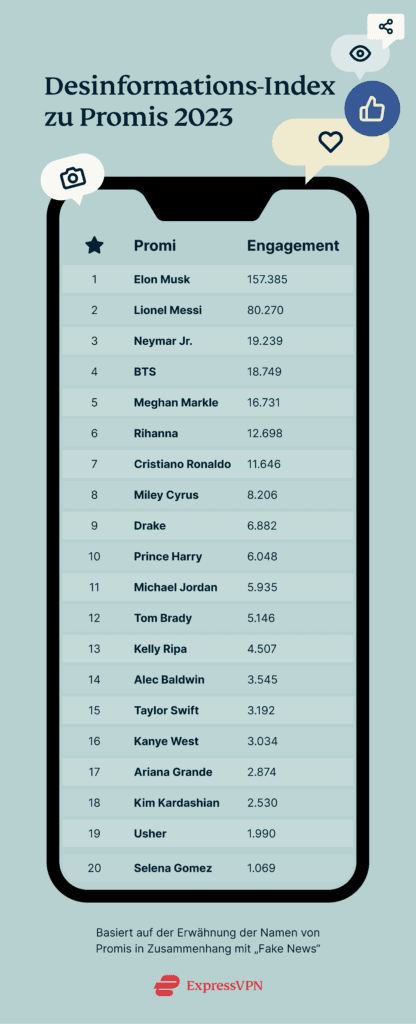This screenshot has width=416, height=1024.
Task: Click the share icon bubble
Action: click(386, 27)
